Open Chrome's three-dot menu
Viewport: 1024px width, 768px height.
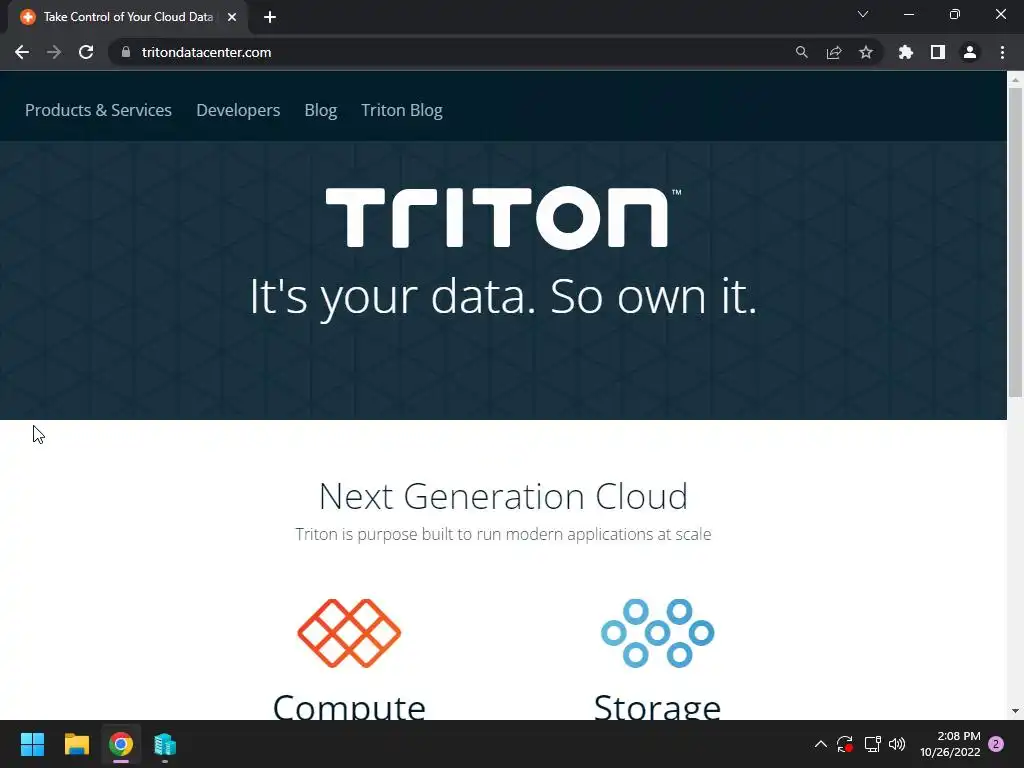1002,52
